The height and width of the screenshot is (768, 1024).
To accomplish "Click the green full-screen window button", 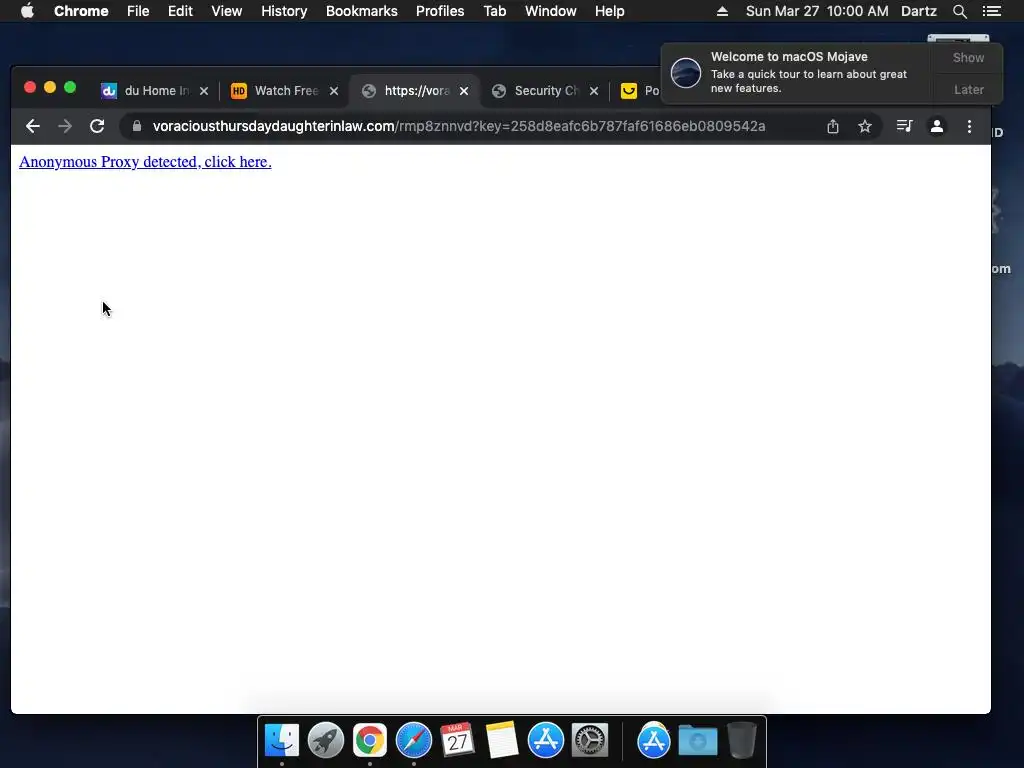I will 70,88.
